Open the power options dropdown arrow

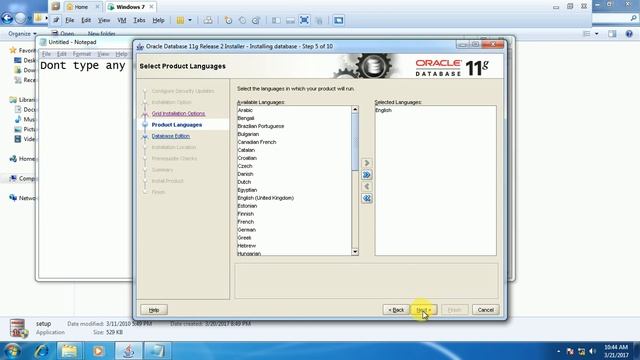190,20
